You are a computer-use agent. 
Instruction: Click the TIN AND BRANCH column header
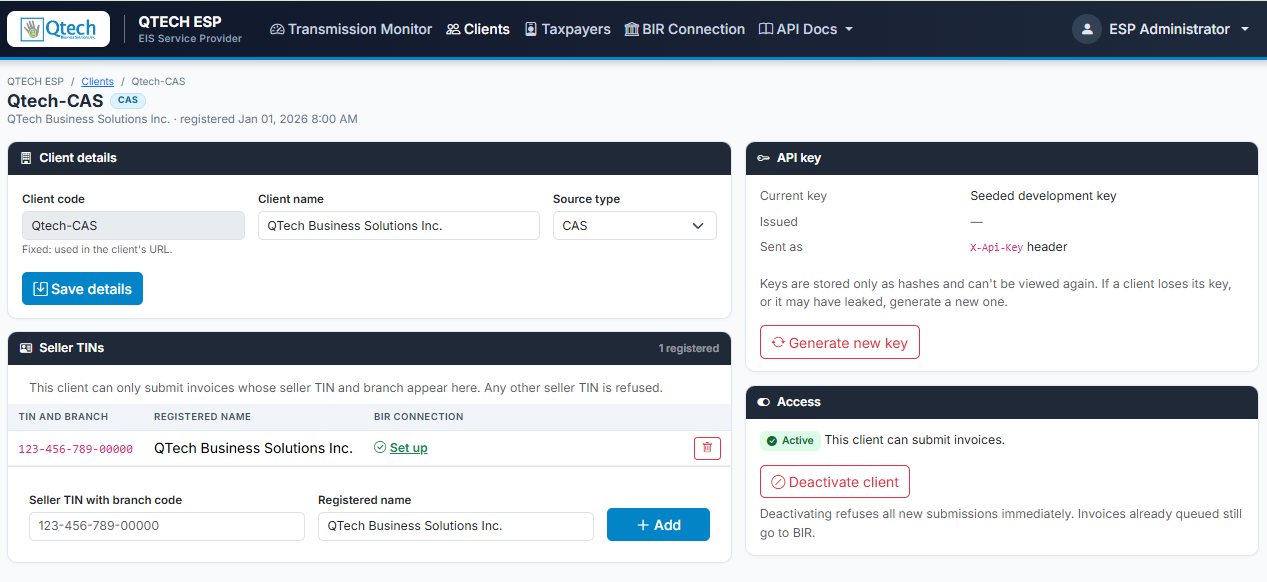(63, 417)
